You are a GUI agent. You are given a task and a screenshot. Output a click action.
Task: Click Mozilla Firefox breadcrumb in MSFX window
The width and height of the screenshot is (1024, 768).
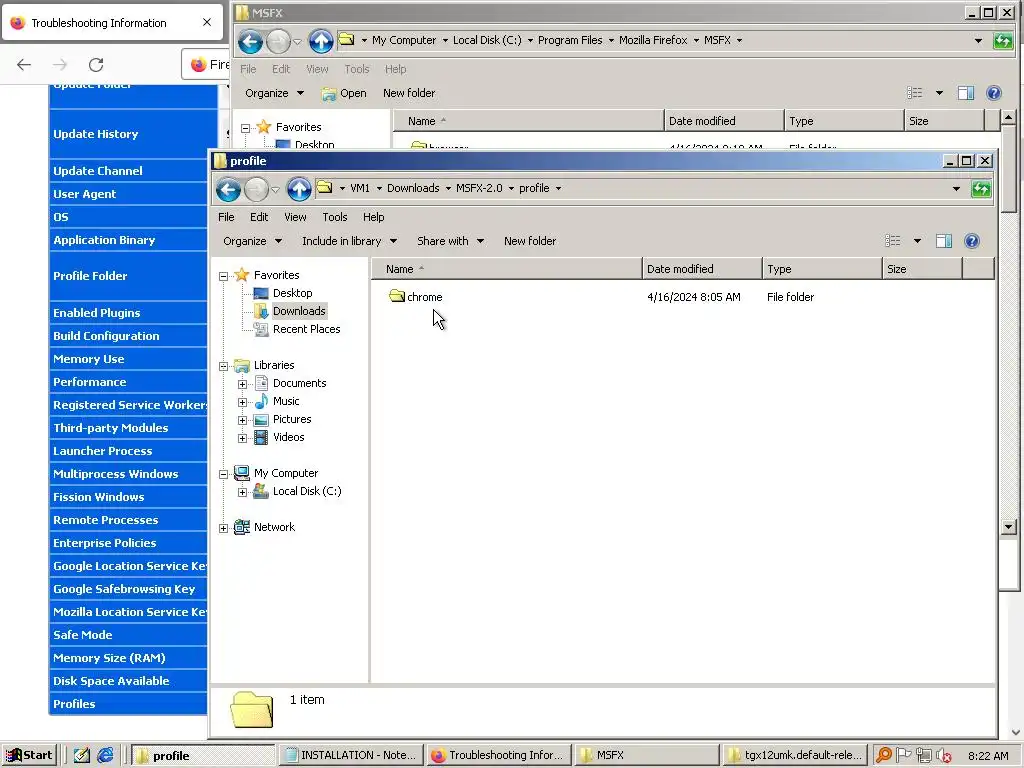(653, 40)
